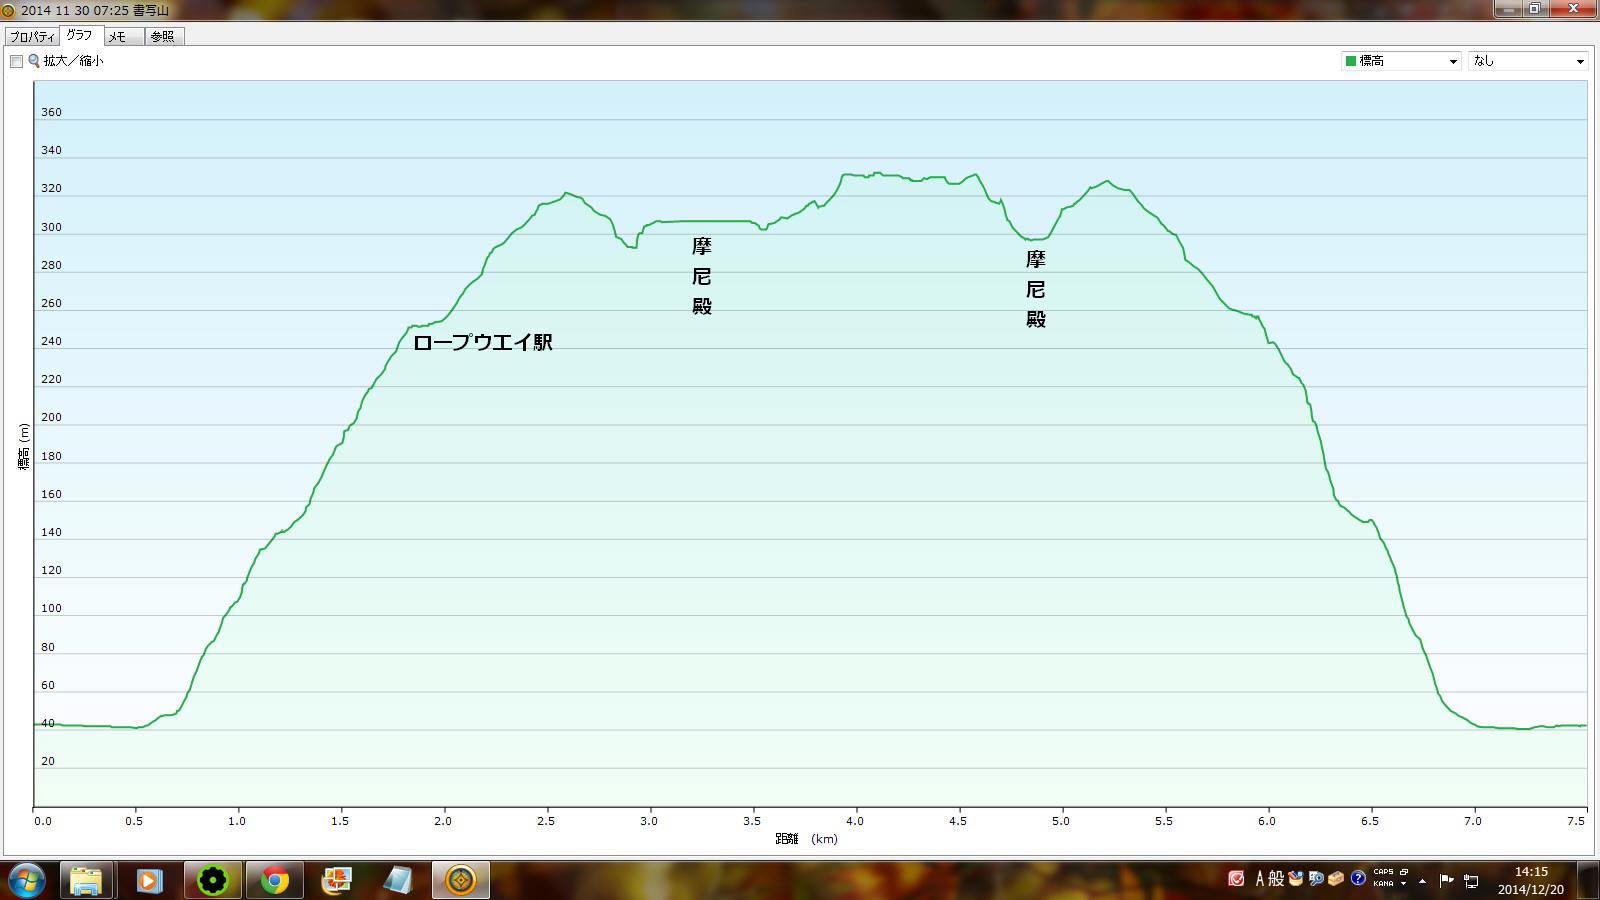Click the magnifier zoom icon

34,61
